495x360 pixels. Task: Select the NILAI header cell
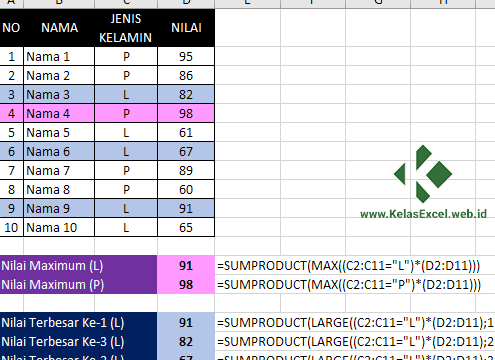[186, 28]
